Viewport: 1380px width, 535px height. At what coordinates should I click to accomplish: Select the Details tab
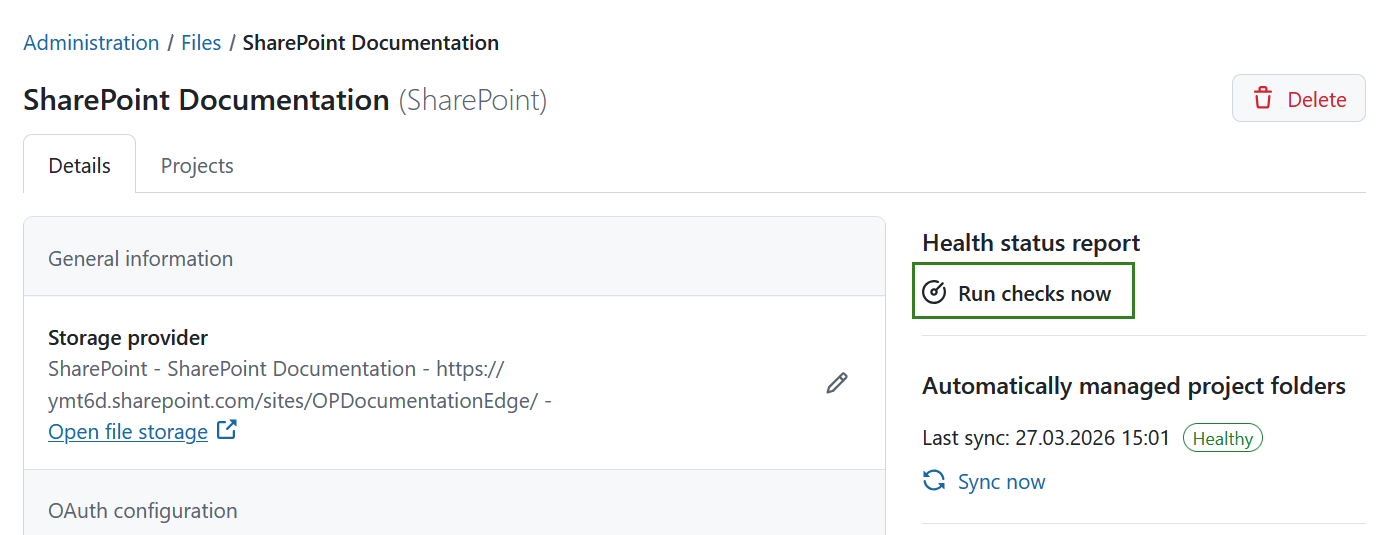[x=80, y=166]
